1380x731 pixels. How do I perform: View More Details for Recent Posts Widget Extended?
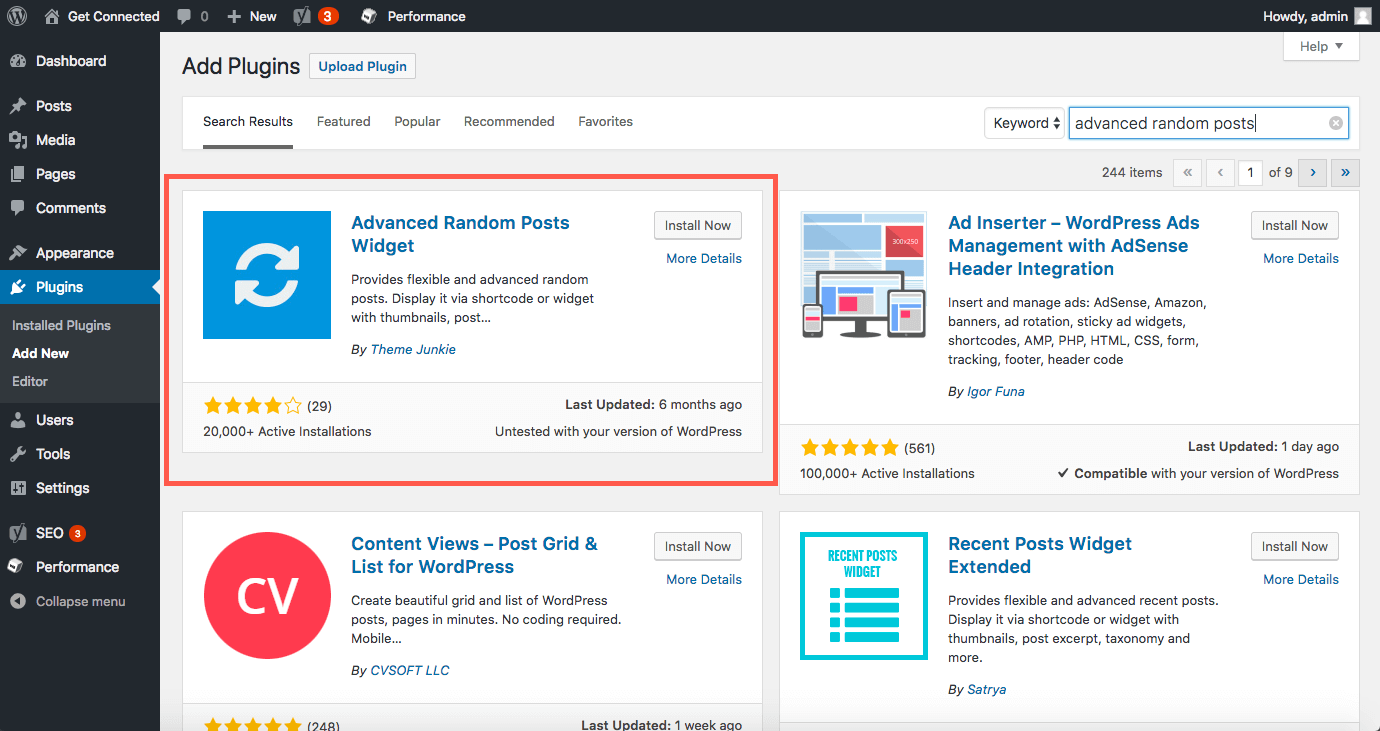(1301, 579)
